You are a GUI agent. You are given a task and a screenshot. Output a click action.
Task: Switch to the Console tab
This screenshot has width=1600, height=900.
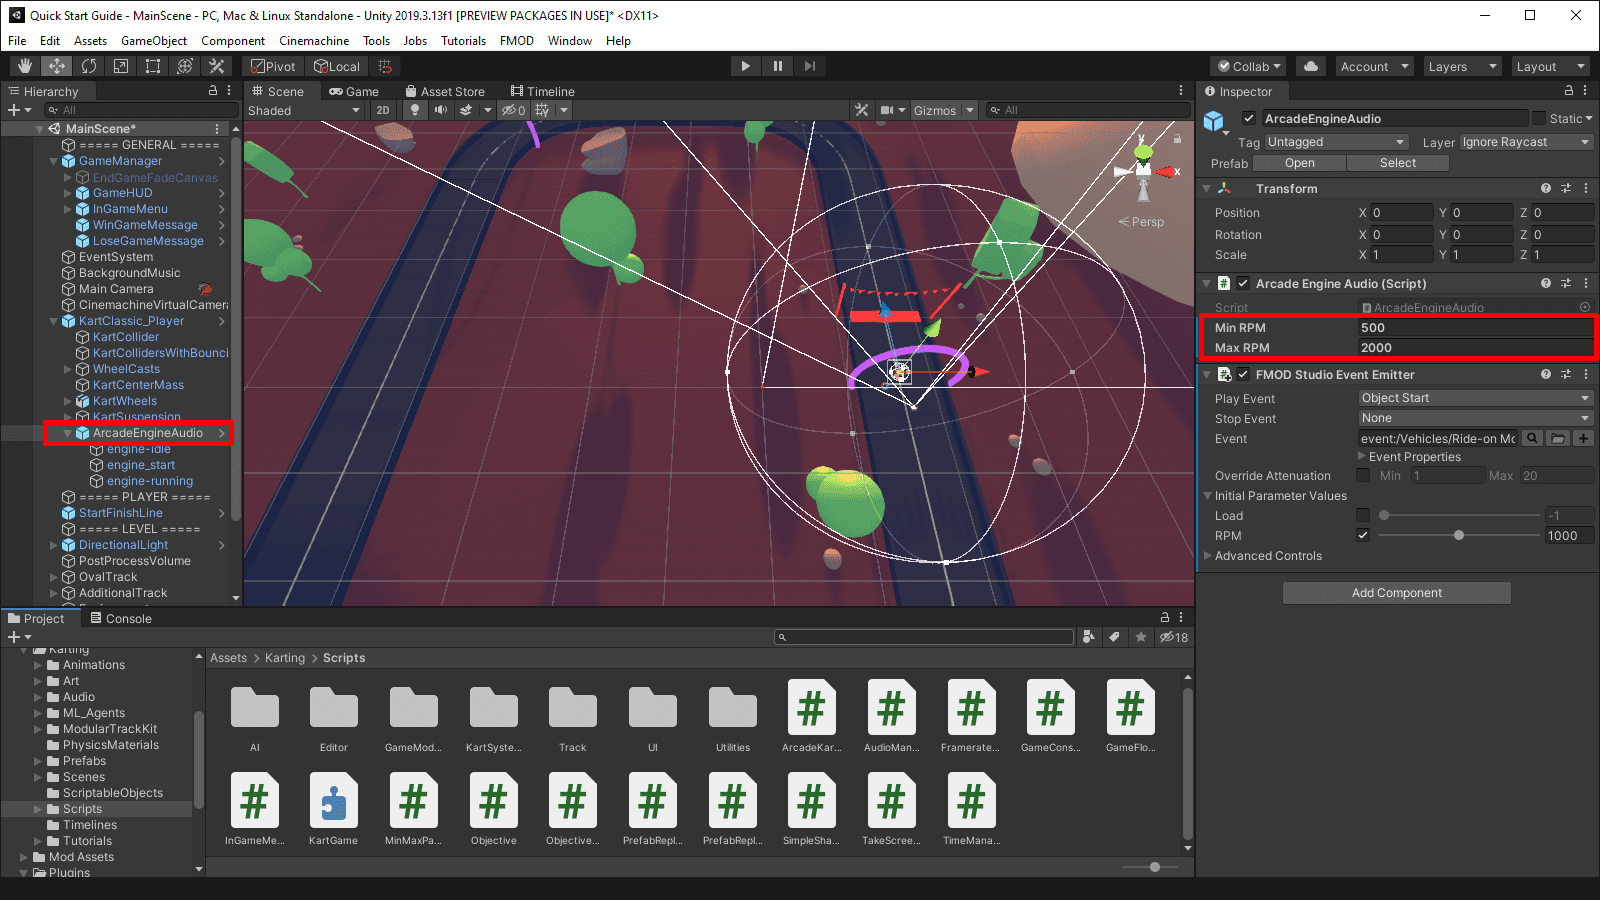click(121, 618)
